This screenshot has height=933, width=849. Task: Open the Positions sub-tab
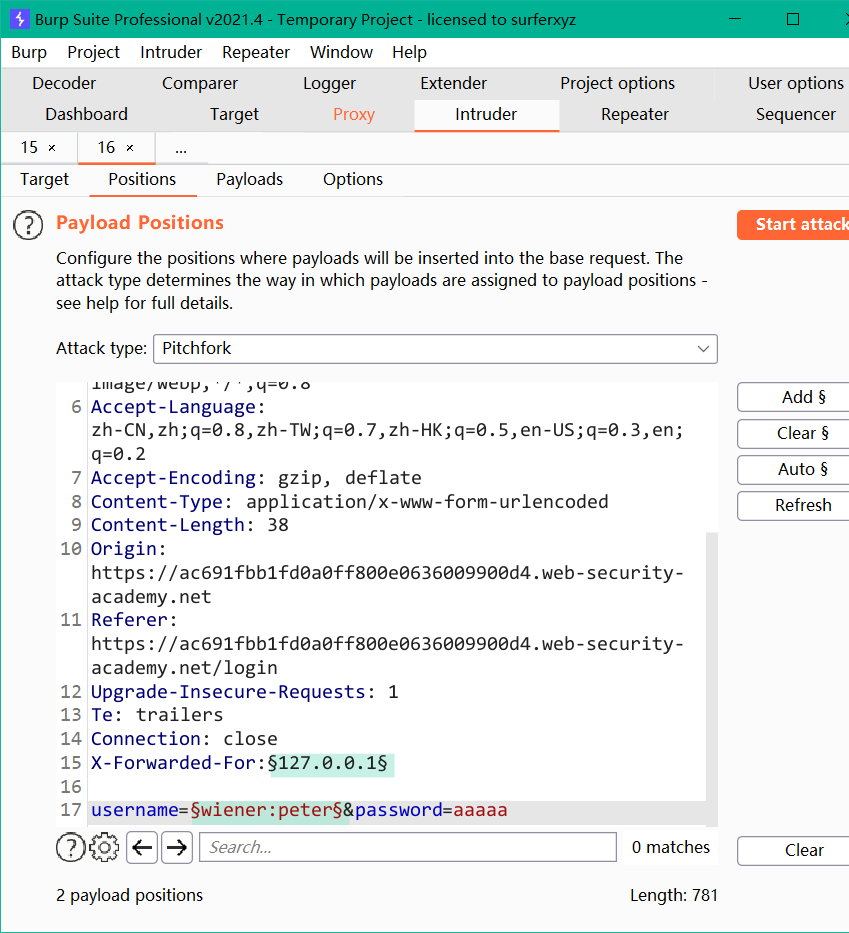142,180
